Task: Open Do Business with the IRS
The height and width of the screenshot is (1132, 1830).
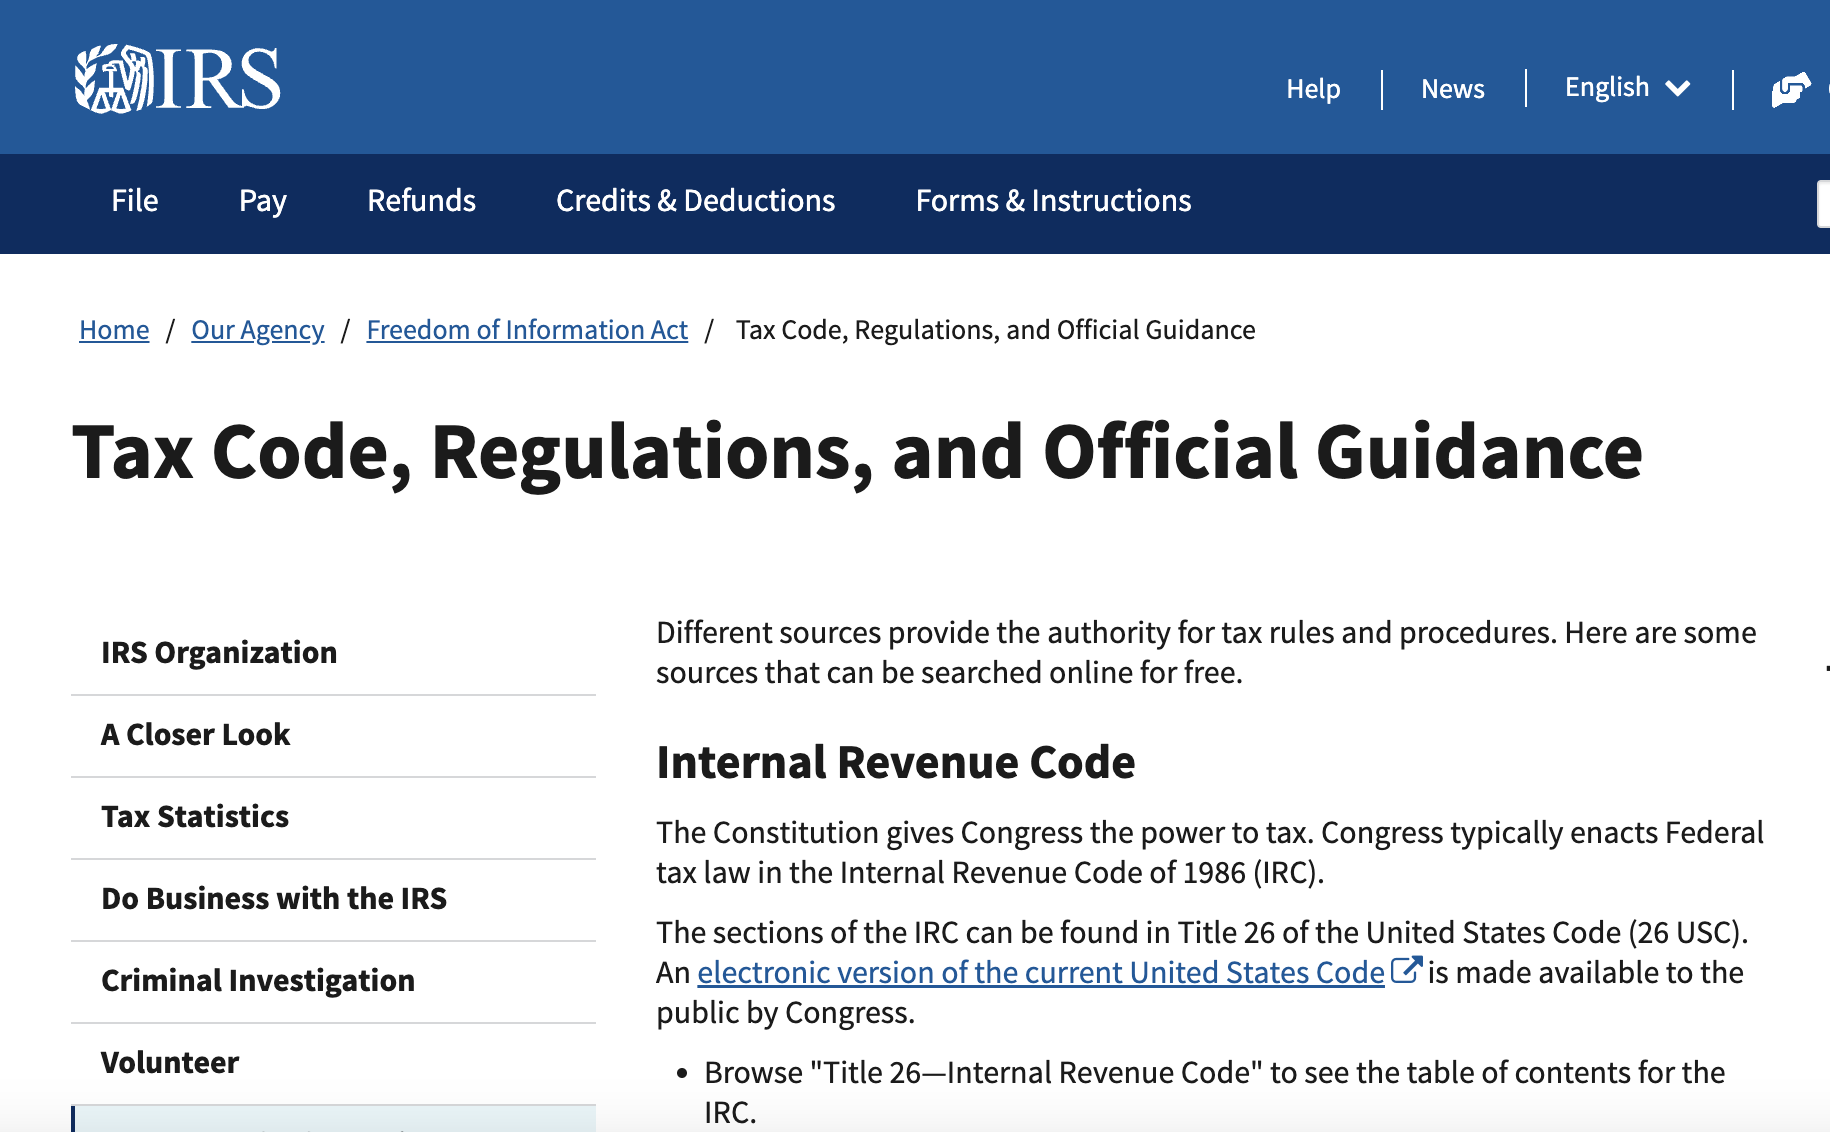Action: [x=274, y=899]
